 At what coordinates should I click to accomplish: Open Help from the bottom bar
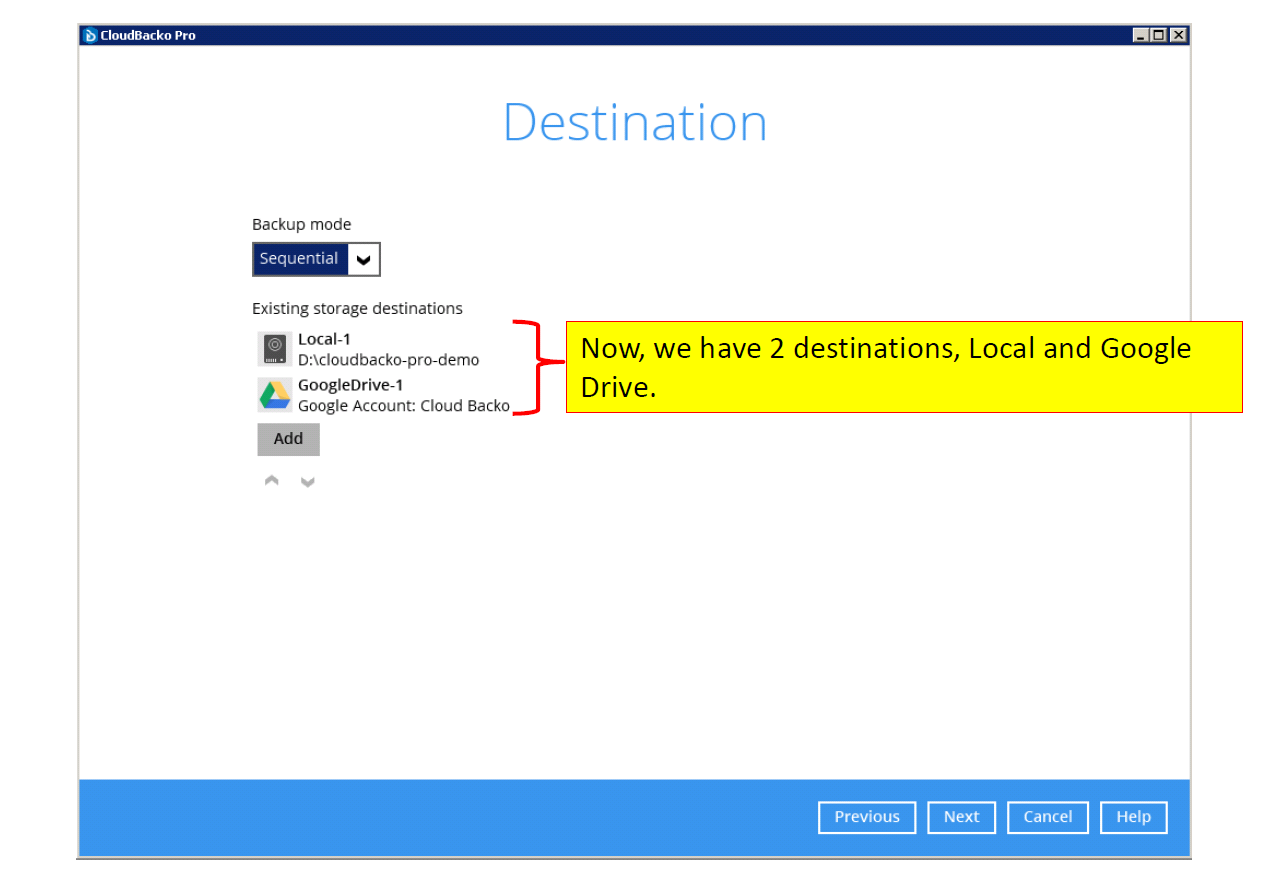(1133, 817)
